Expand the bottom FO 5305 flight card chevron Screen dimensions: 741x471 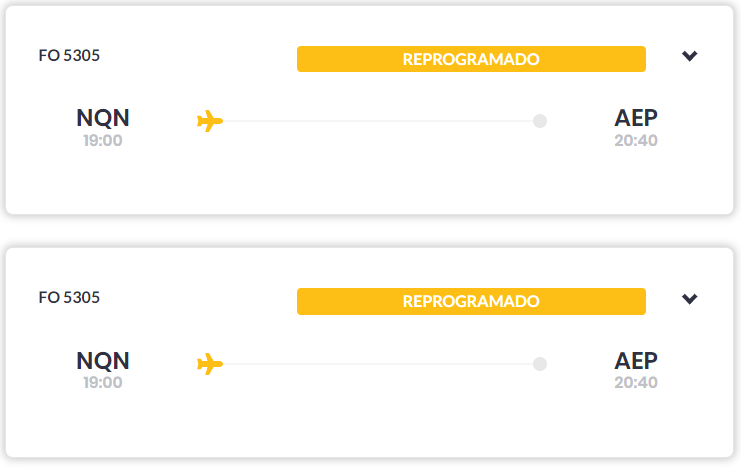[689, 299]
